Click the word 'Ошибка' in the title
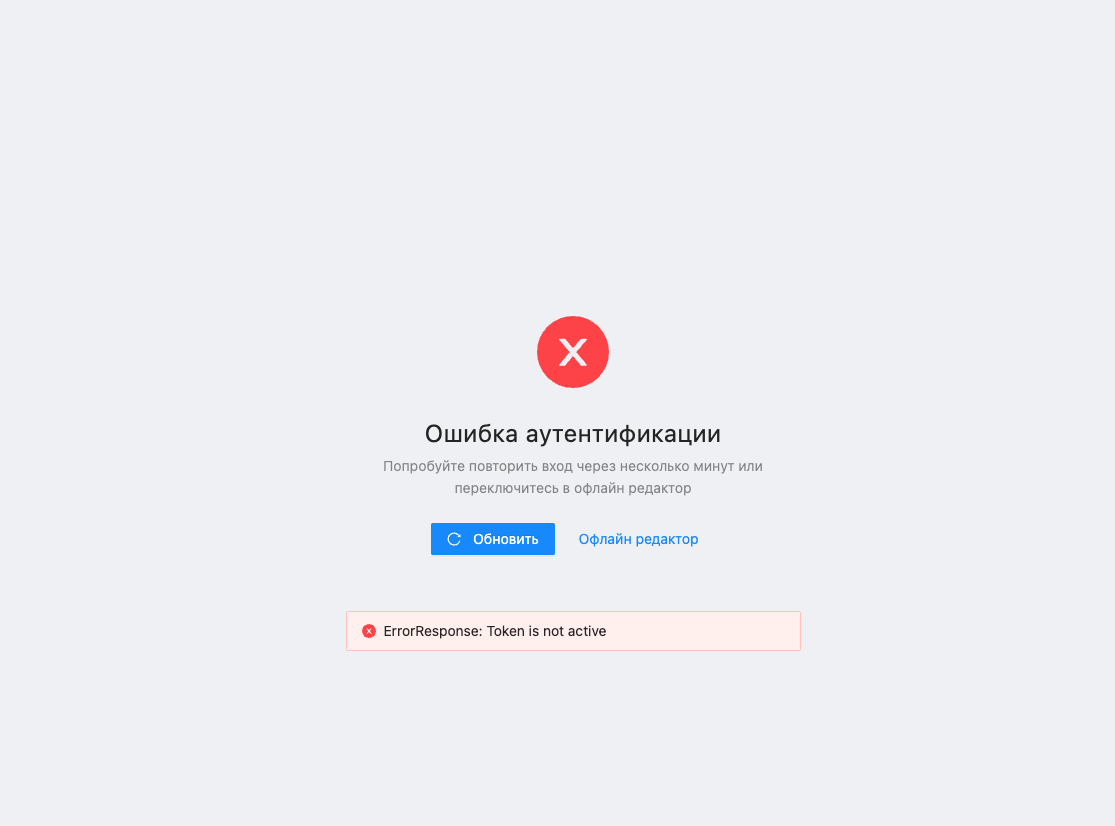This screenshot has height=826, width=1115. [x=471, y=434]
